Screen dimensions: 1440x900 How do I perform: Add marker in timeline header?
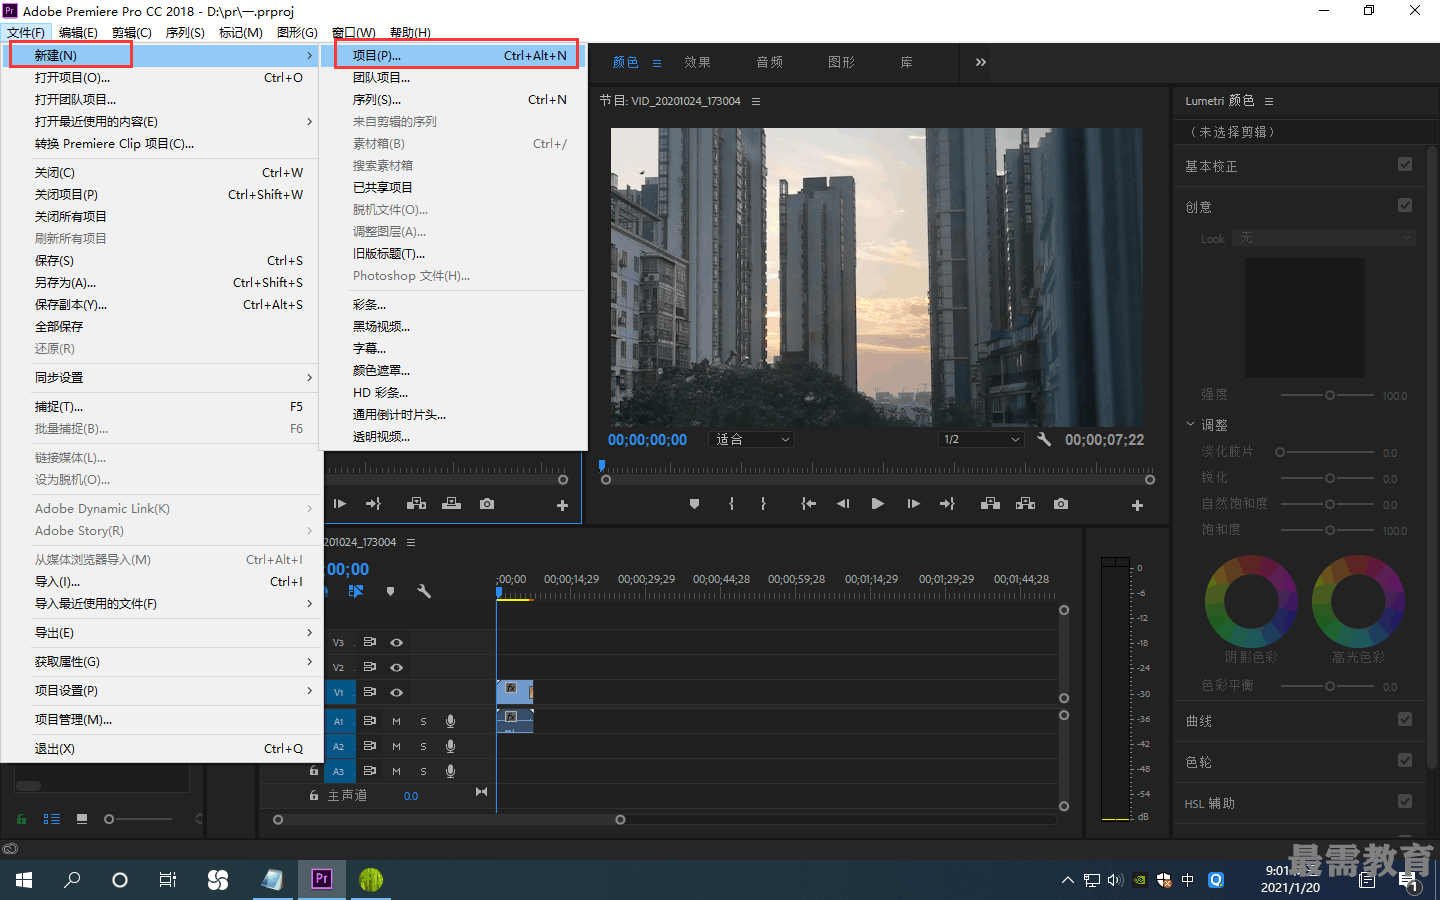[x=390, y=591]
